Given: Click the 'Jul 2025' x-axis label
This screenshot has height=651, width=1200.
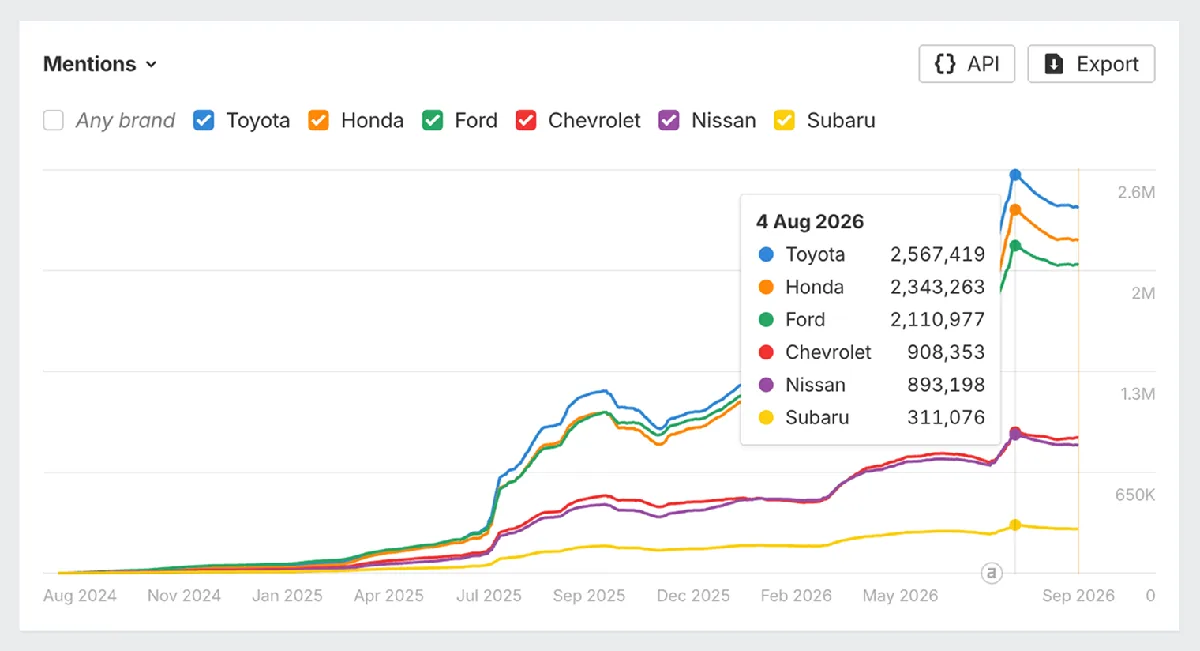Looking at the screenshot, I should coord(489,596).
